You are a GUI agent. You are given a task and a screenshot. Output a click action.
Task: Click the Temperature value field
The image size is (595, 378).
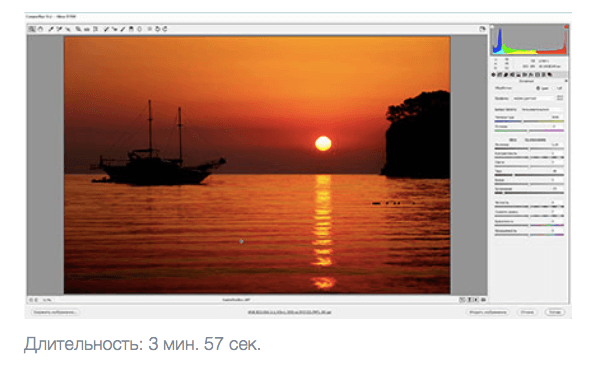coord(556,117)
